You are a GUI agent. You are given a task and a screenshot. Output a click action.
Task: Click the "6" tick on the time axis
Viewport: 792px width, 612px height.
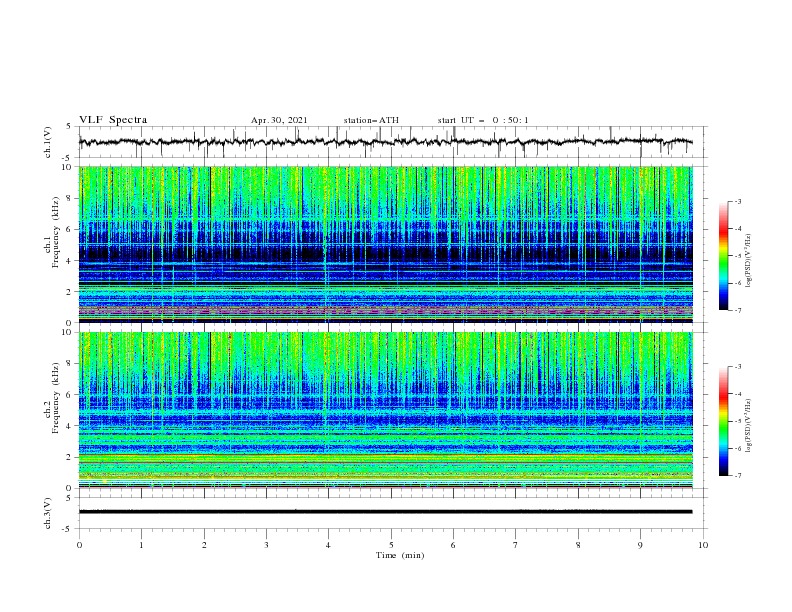click(453, 545)
